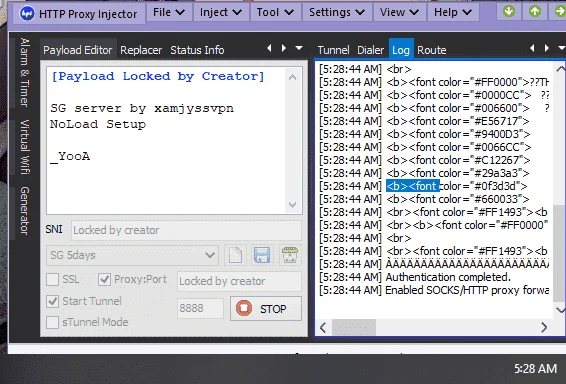Open tab list dropdown arrow in Payload panel
566x384 pixels.
[x=299, y=48]
